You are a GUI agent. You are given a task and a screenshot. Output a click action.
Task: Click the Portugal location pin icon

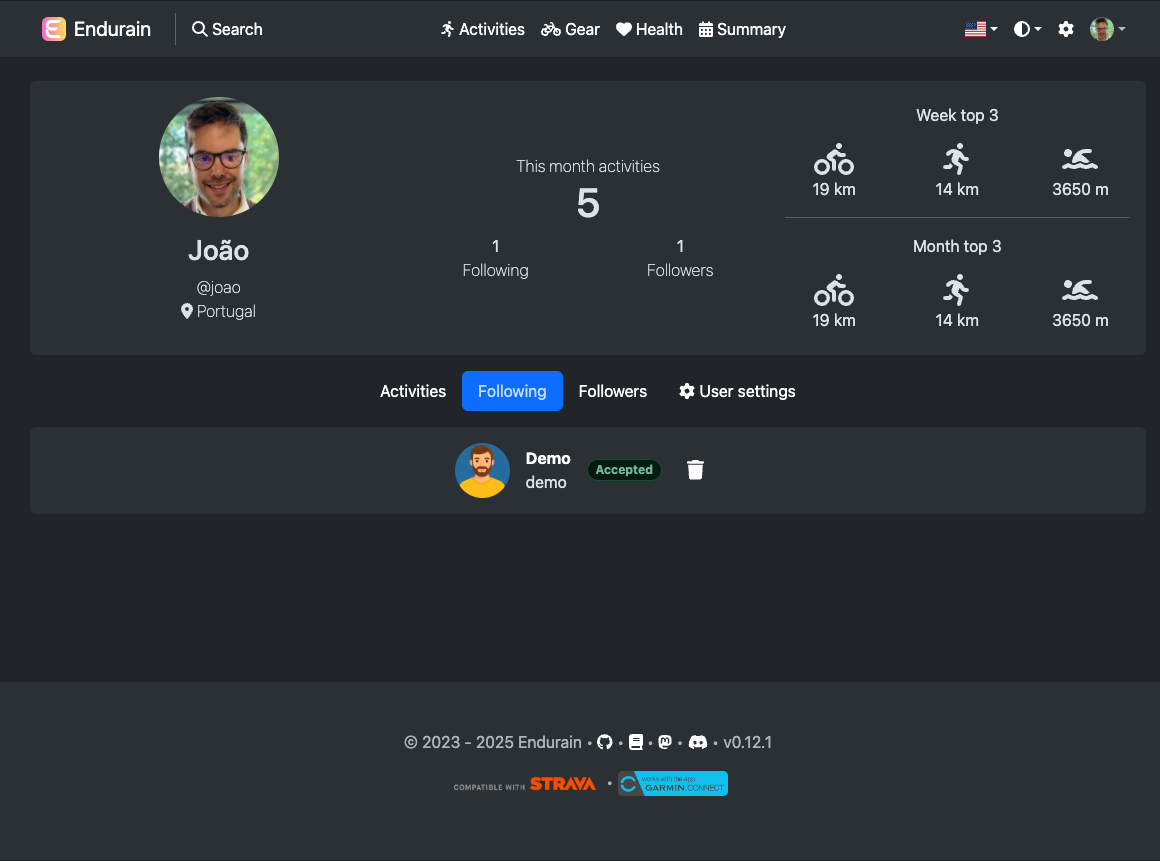click(x=186, y=311)
